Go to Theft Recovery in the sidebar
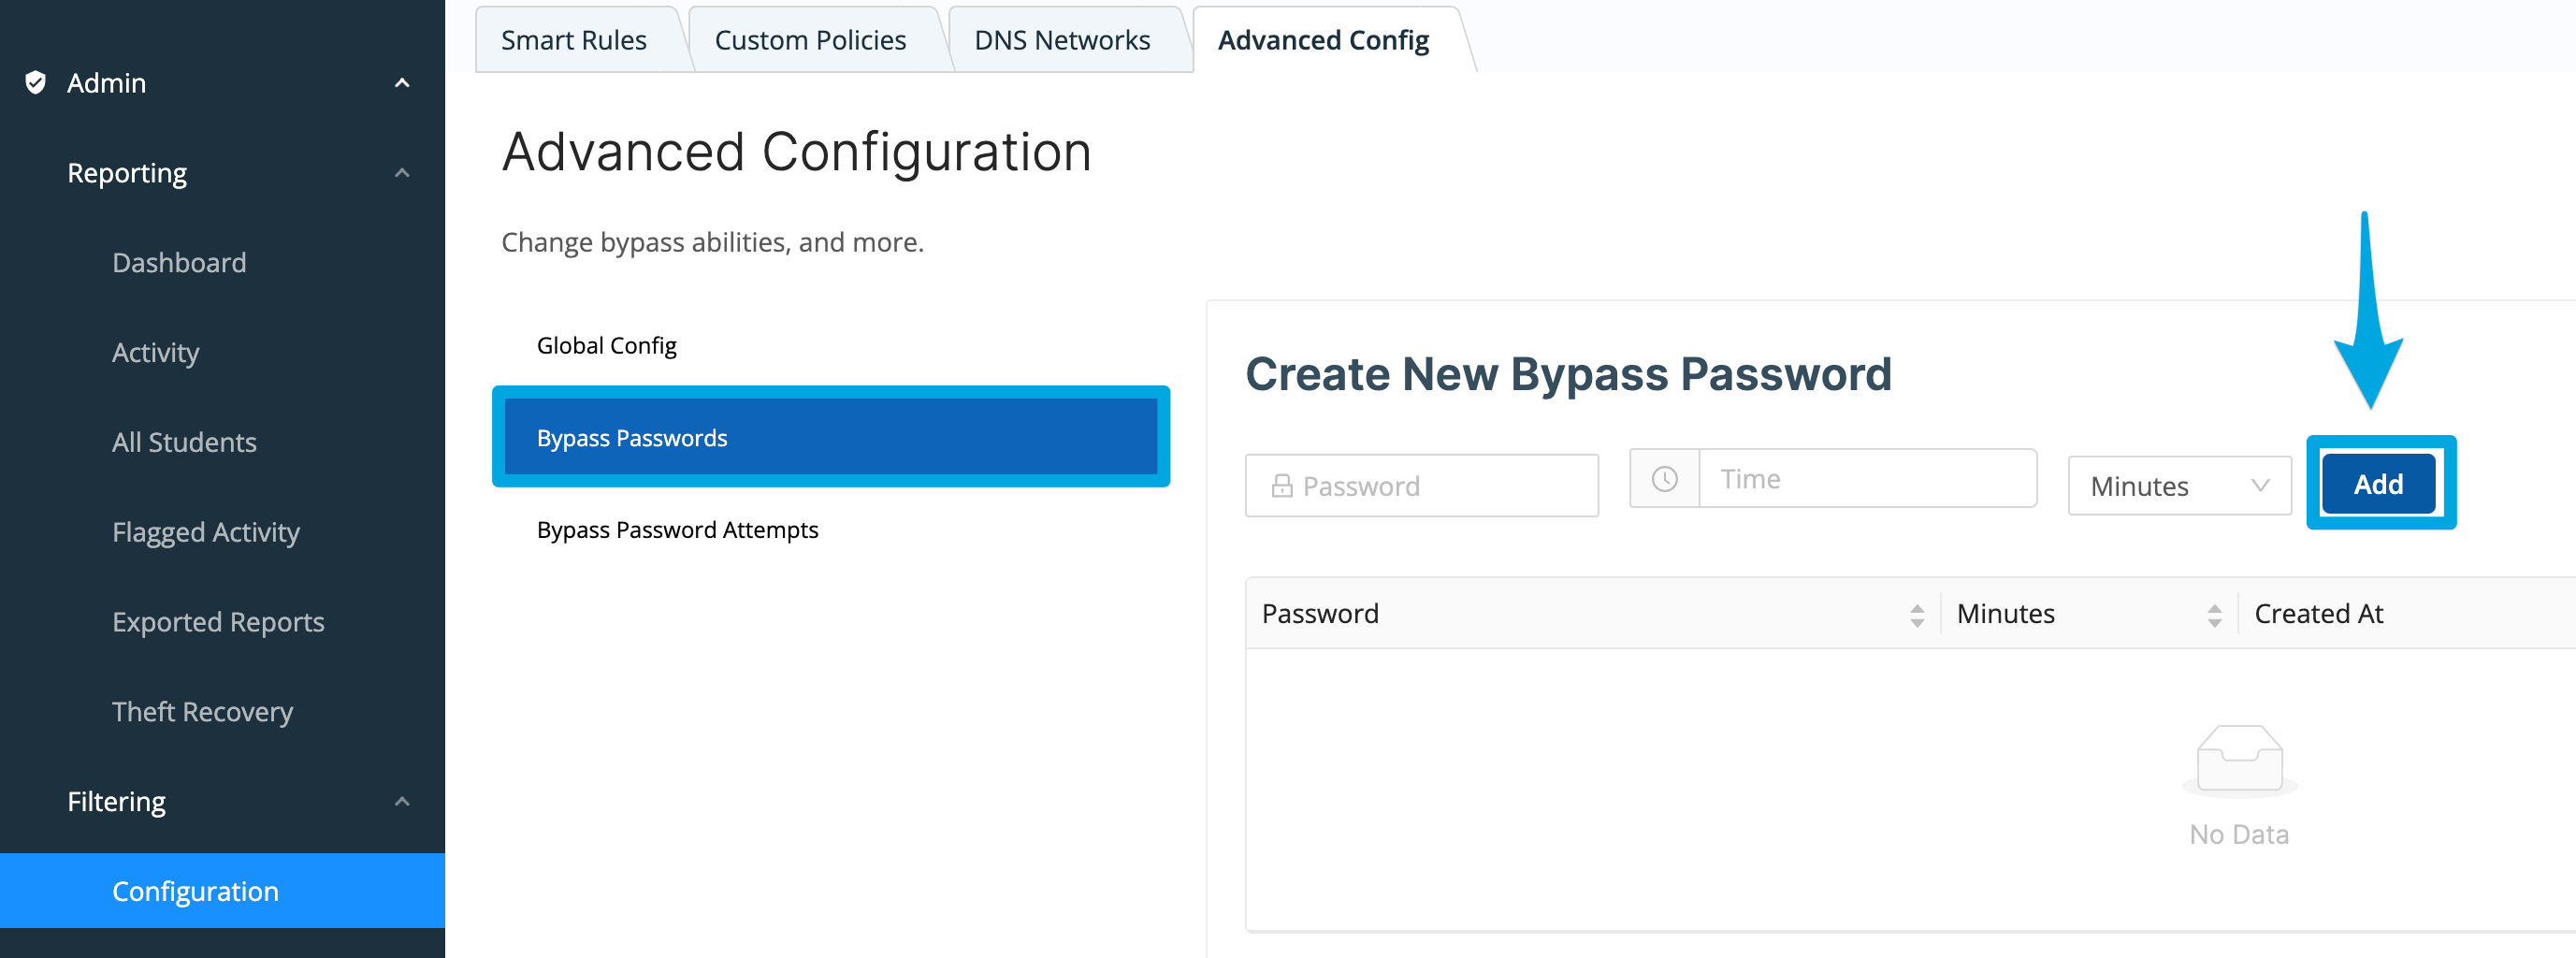Screen dimensions: 2576x958 (x=202, y=711)
